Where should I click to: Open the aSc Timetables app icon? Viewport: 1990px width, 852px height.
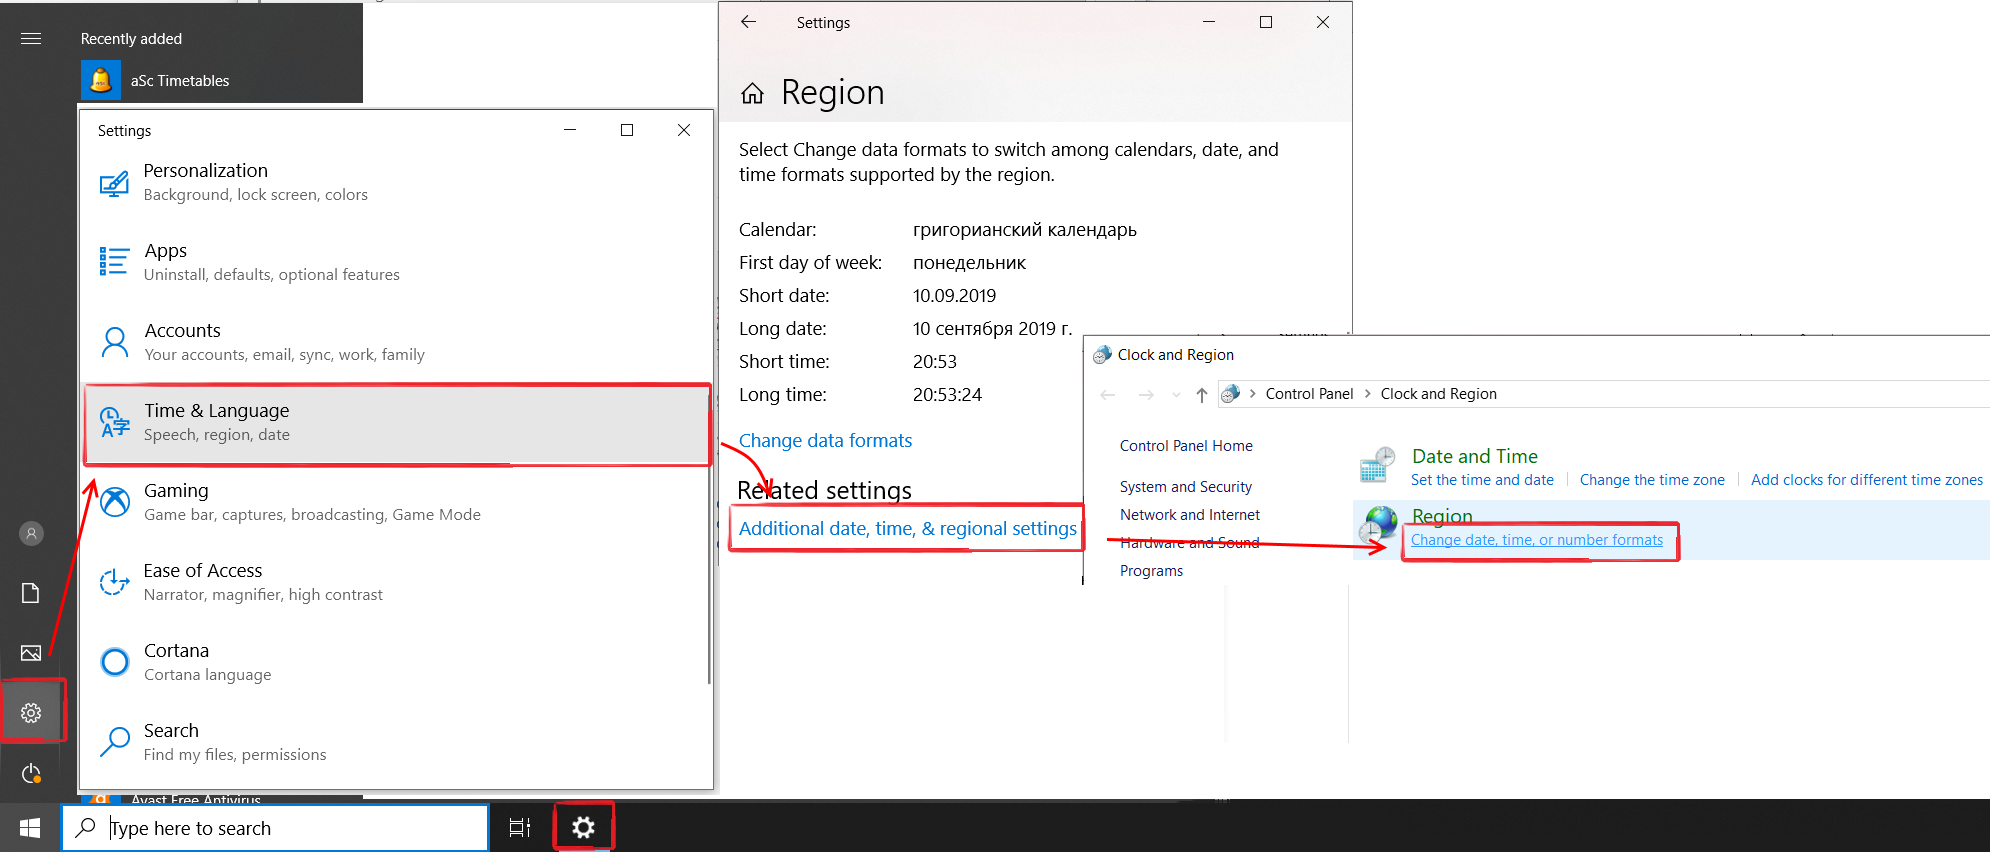[x=101, y=81]
